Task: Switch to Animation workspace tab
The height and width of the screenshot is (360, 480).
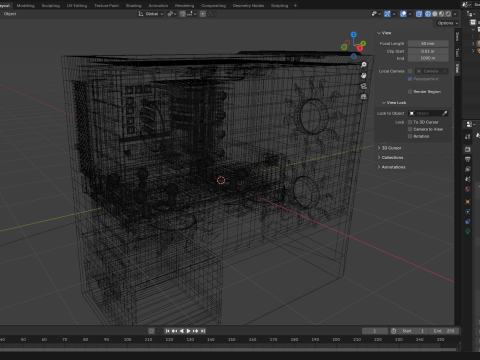Action: coord(158,6)
